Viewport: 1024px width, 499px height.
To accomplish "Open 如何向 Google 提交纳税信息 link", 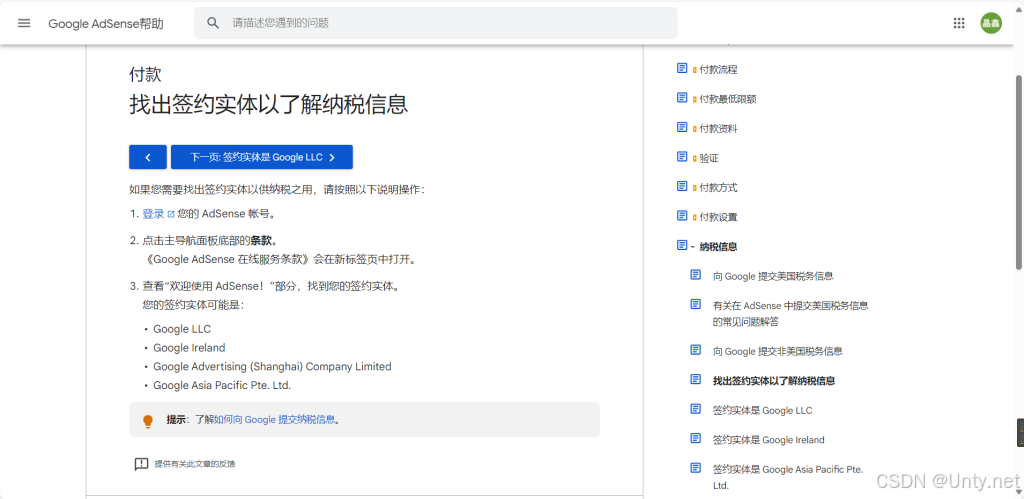I will 274,419.
